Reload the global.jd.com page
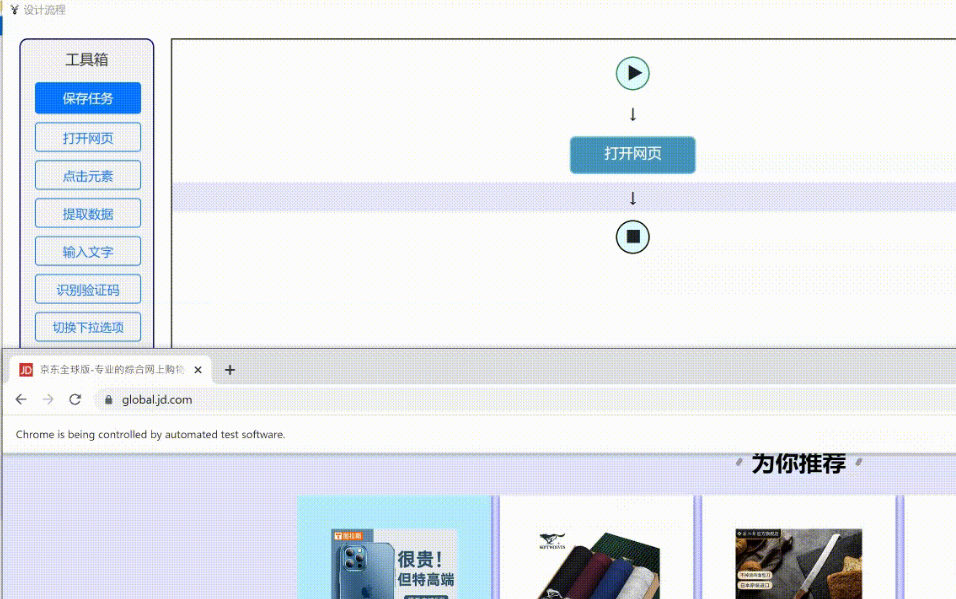The width and height of the screenshot is (956, 599). tap(75, 399)
